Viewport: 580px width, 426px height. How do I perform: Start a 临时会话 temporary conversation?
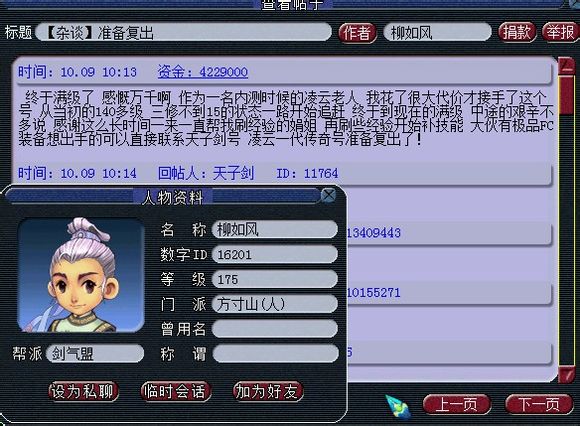tap(176, 391)
